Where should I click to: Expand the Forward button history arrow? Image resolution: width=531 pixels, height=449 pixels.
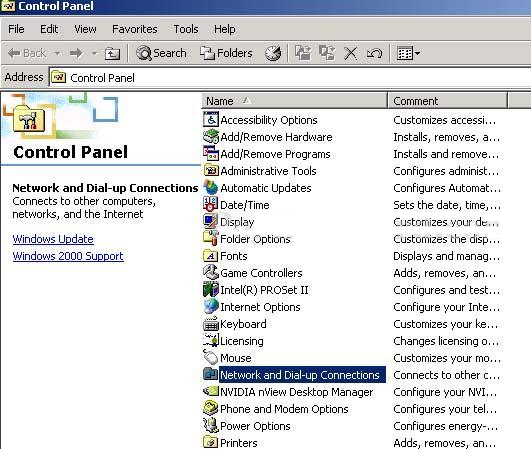pos(94,53)
